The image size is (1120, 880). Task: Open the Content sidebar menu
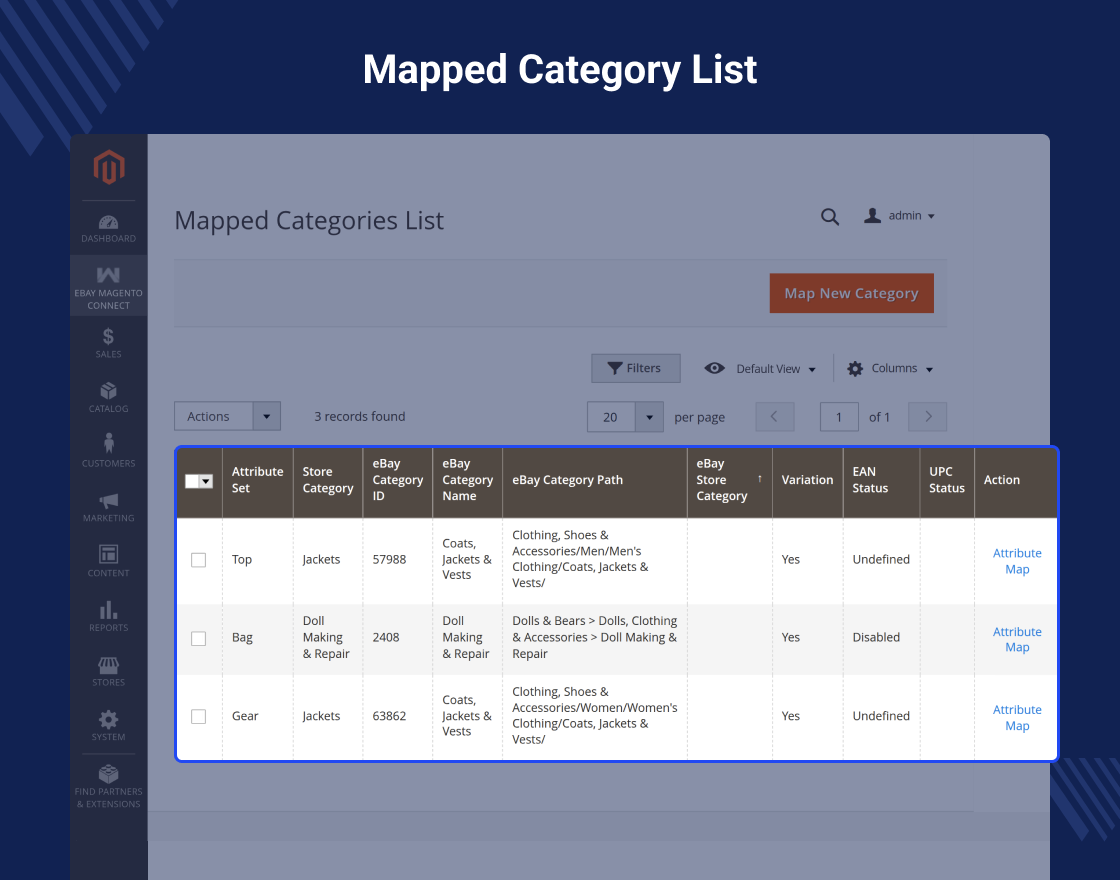click(109, 561)
